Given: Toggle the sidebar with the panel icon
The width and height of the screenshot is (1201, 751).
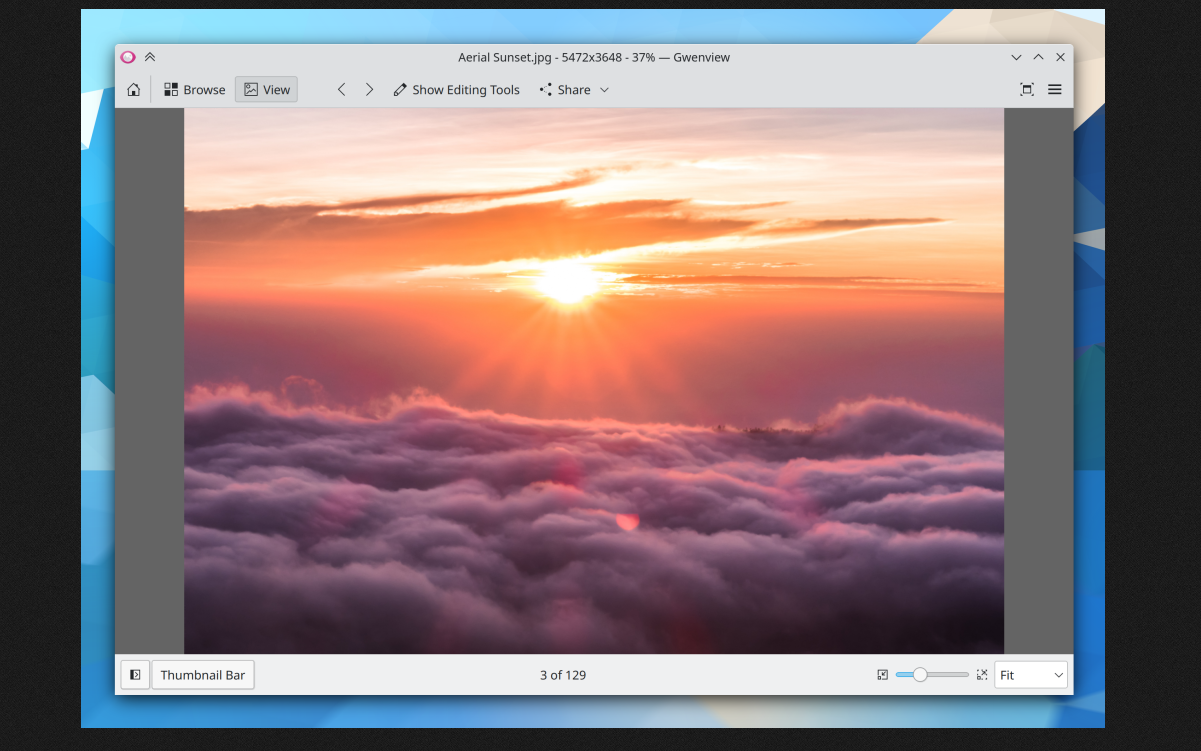Looking at the screenshot, I should tap(135, 675).
